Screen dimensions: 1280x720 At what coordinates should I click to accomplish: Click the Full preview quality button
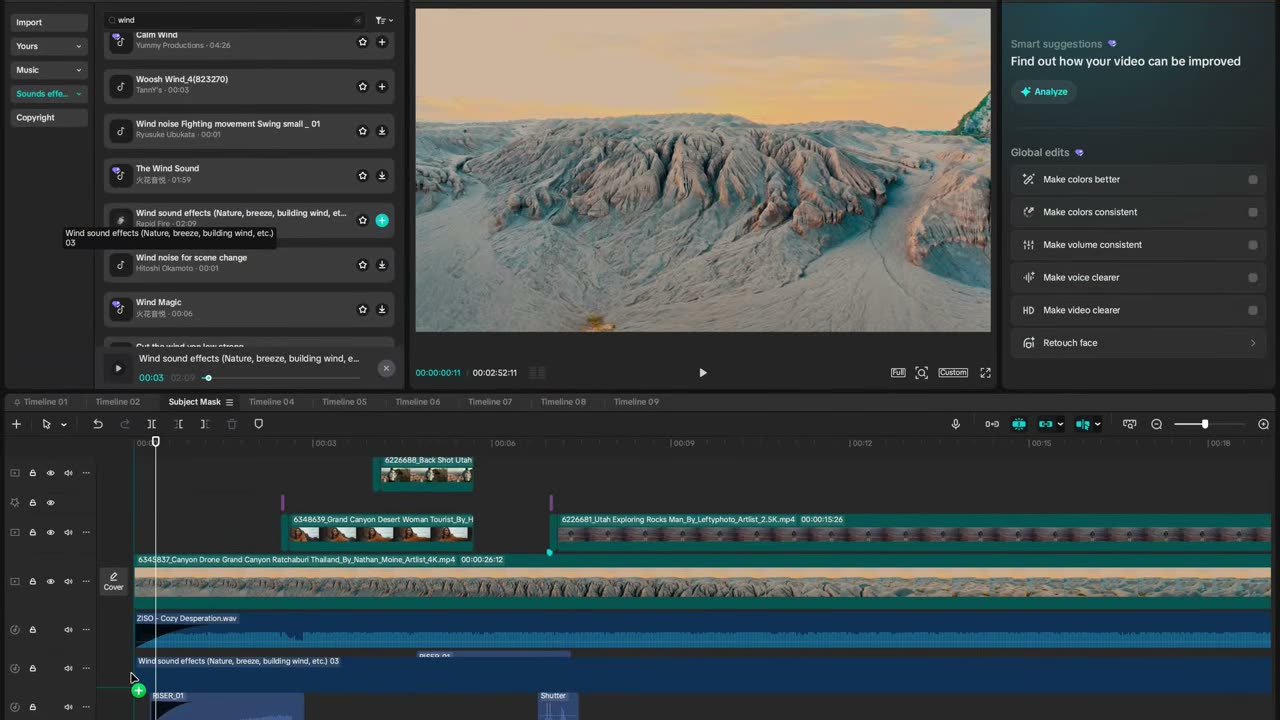[898, 373]
